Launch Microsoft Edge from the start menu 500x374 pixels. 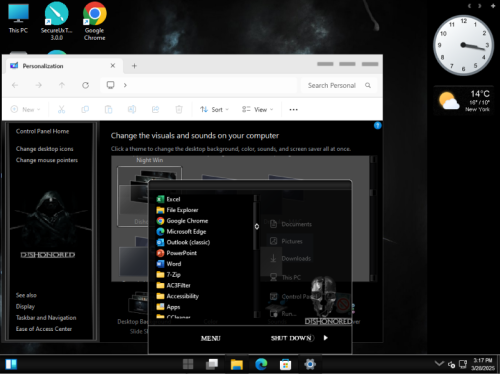pos(181,231)
